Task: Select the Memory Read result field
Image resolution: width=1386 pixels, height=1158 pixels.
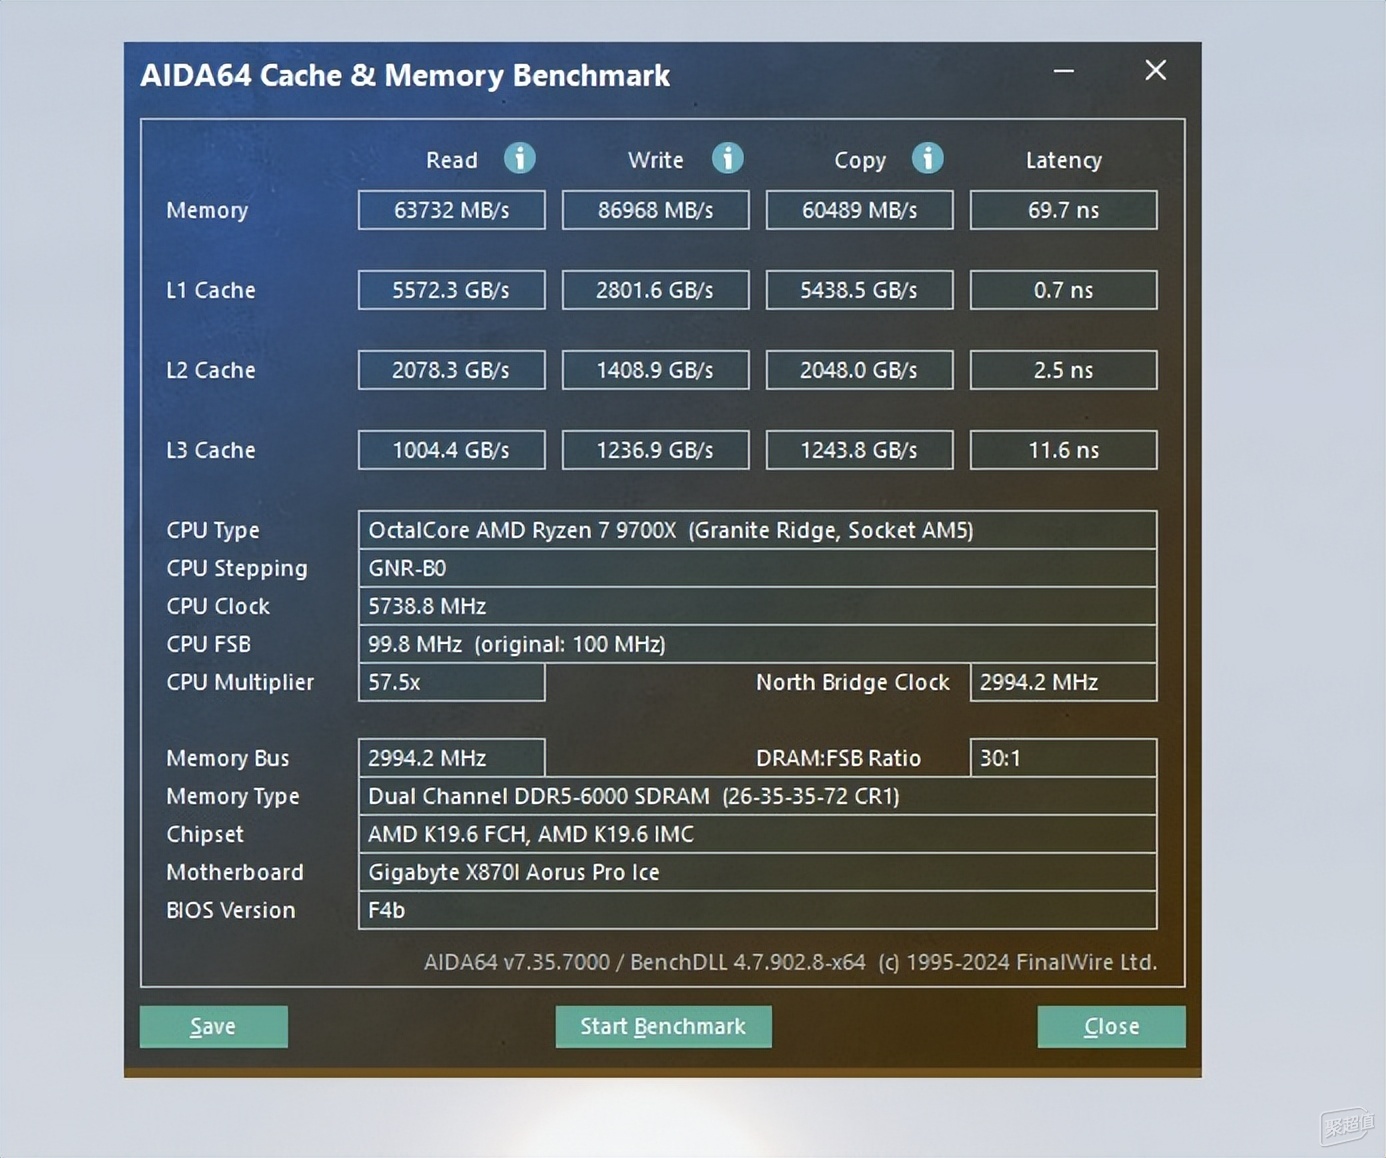Action: tap(452, 210)
